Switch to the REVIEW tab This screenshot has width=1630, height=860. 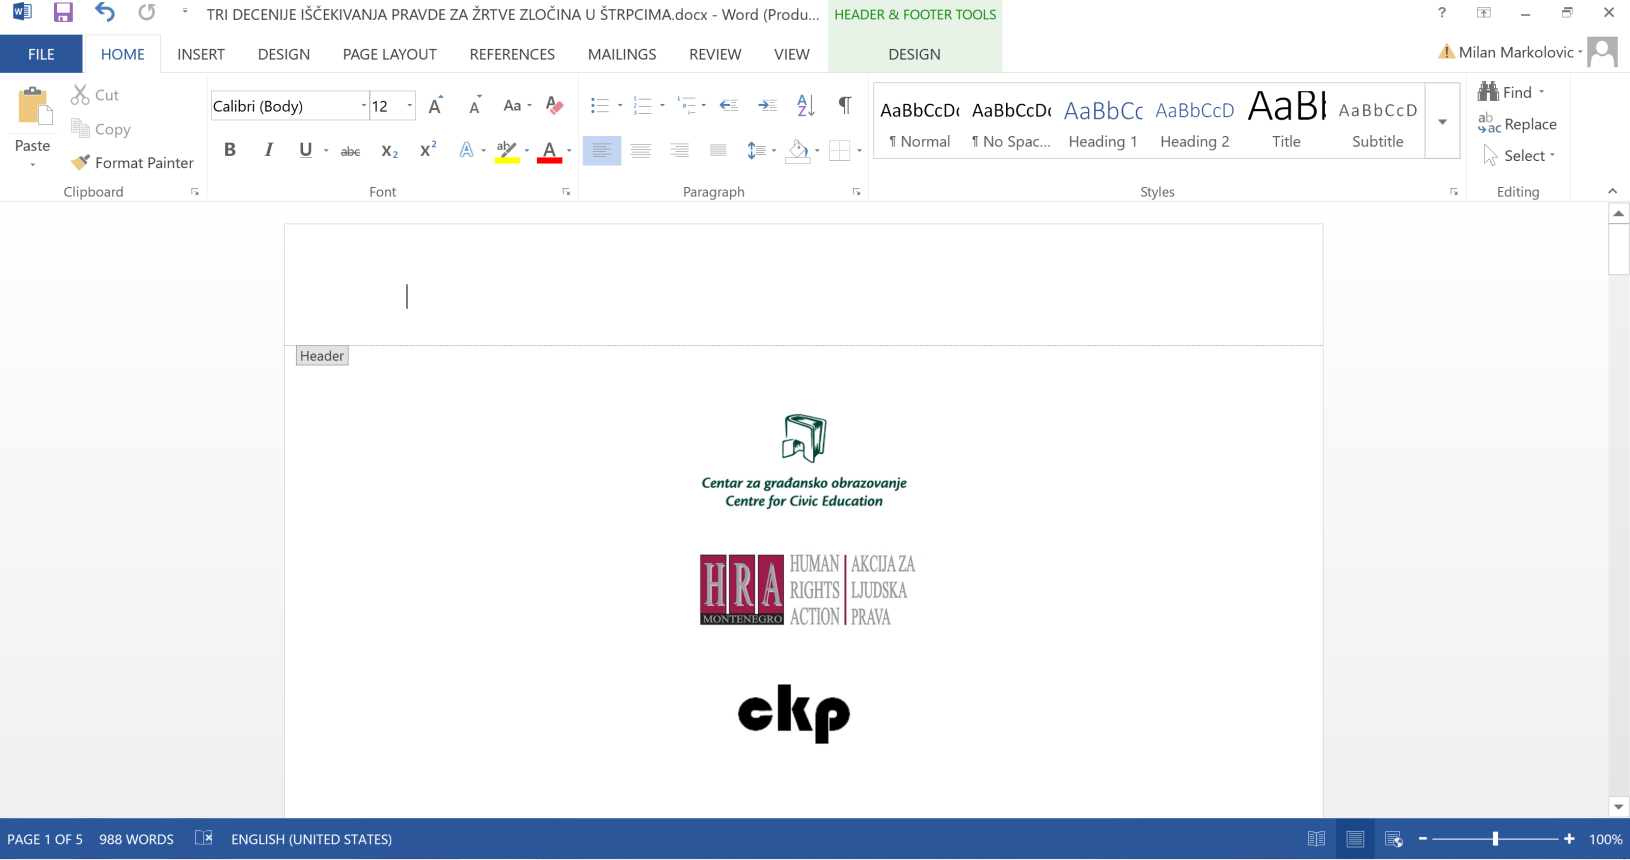[x=715, y=54]
